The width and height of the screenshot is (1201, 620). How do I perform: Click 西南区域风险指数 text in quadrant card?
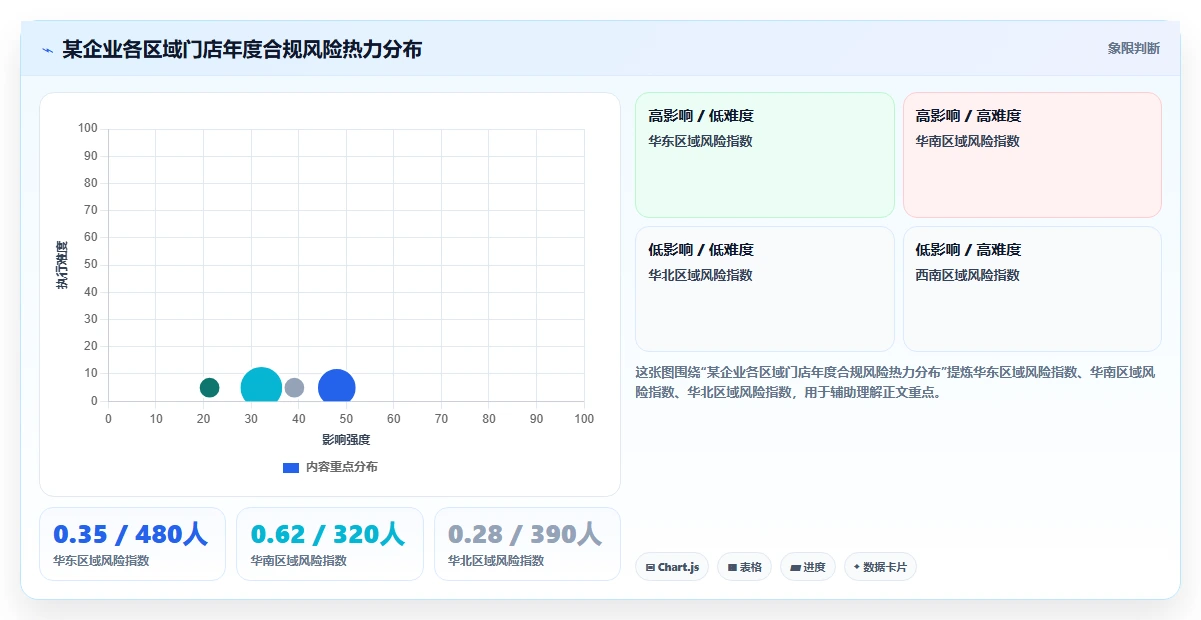967,275
